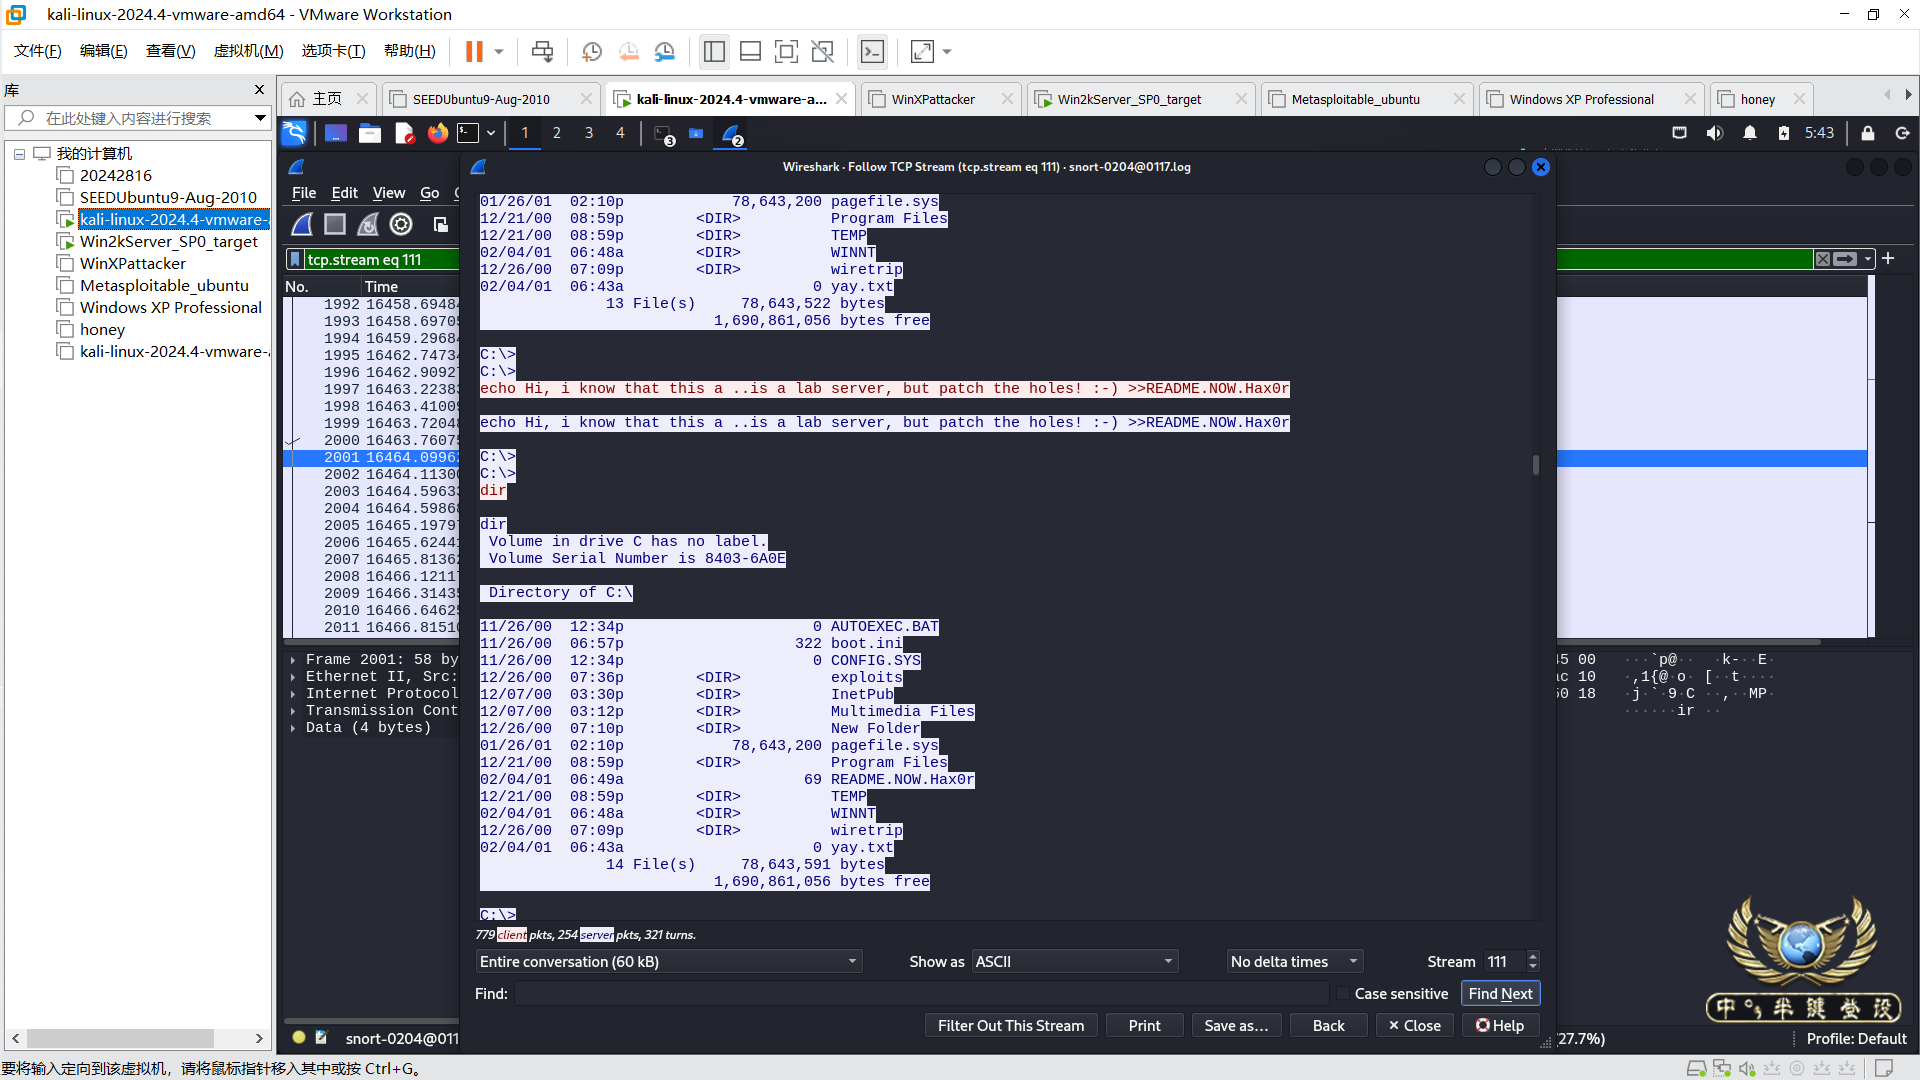Screen dimensions: 1920x1080
Task: Open the Entire conversation dropdown
Action: (x=668, y=961)
